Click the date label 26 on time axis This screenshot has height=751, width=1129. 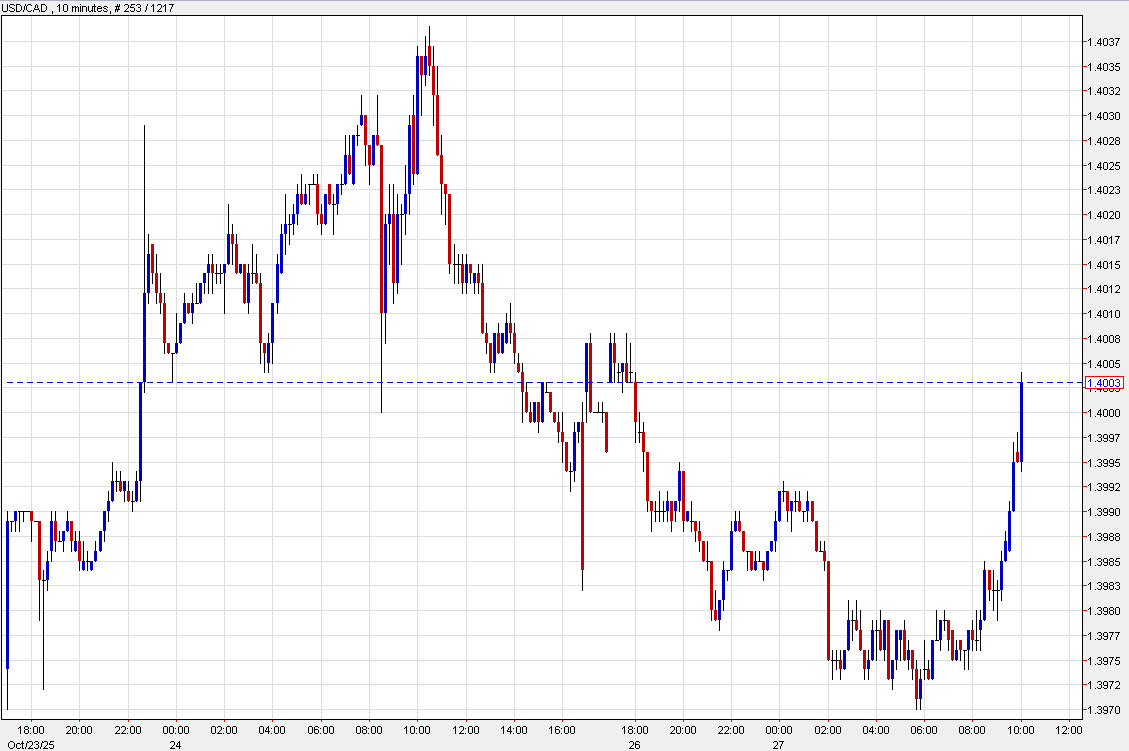click(635, 743)
